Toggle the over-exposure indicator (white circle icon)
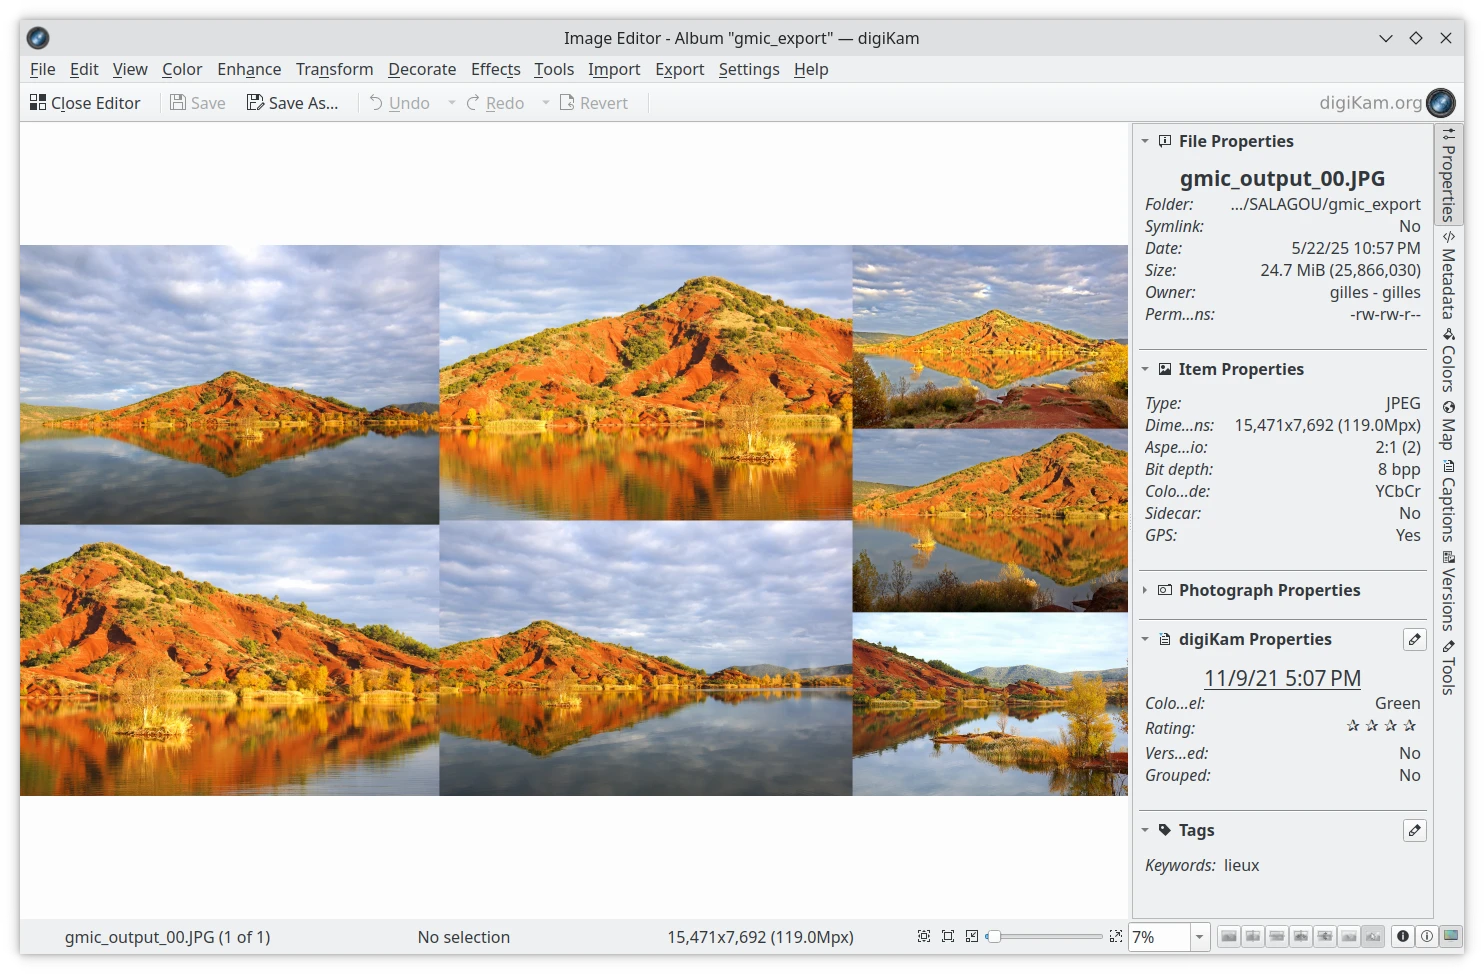The width and height of the screenshot is (1484, 974). [1427, 937]
